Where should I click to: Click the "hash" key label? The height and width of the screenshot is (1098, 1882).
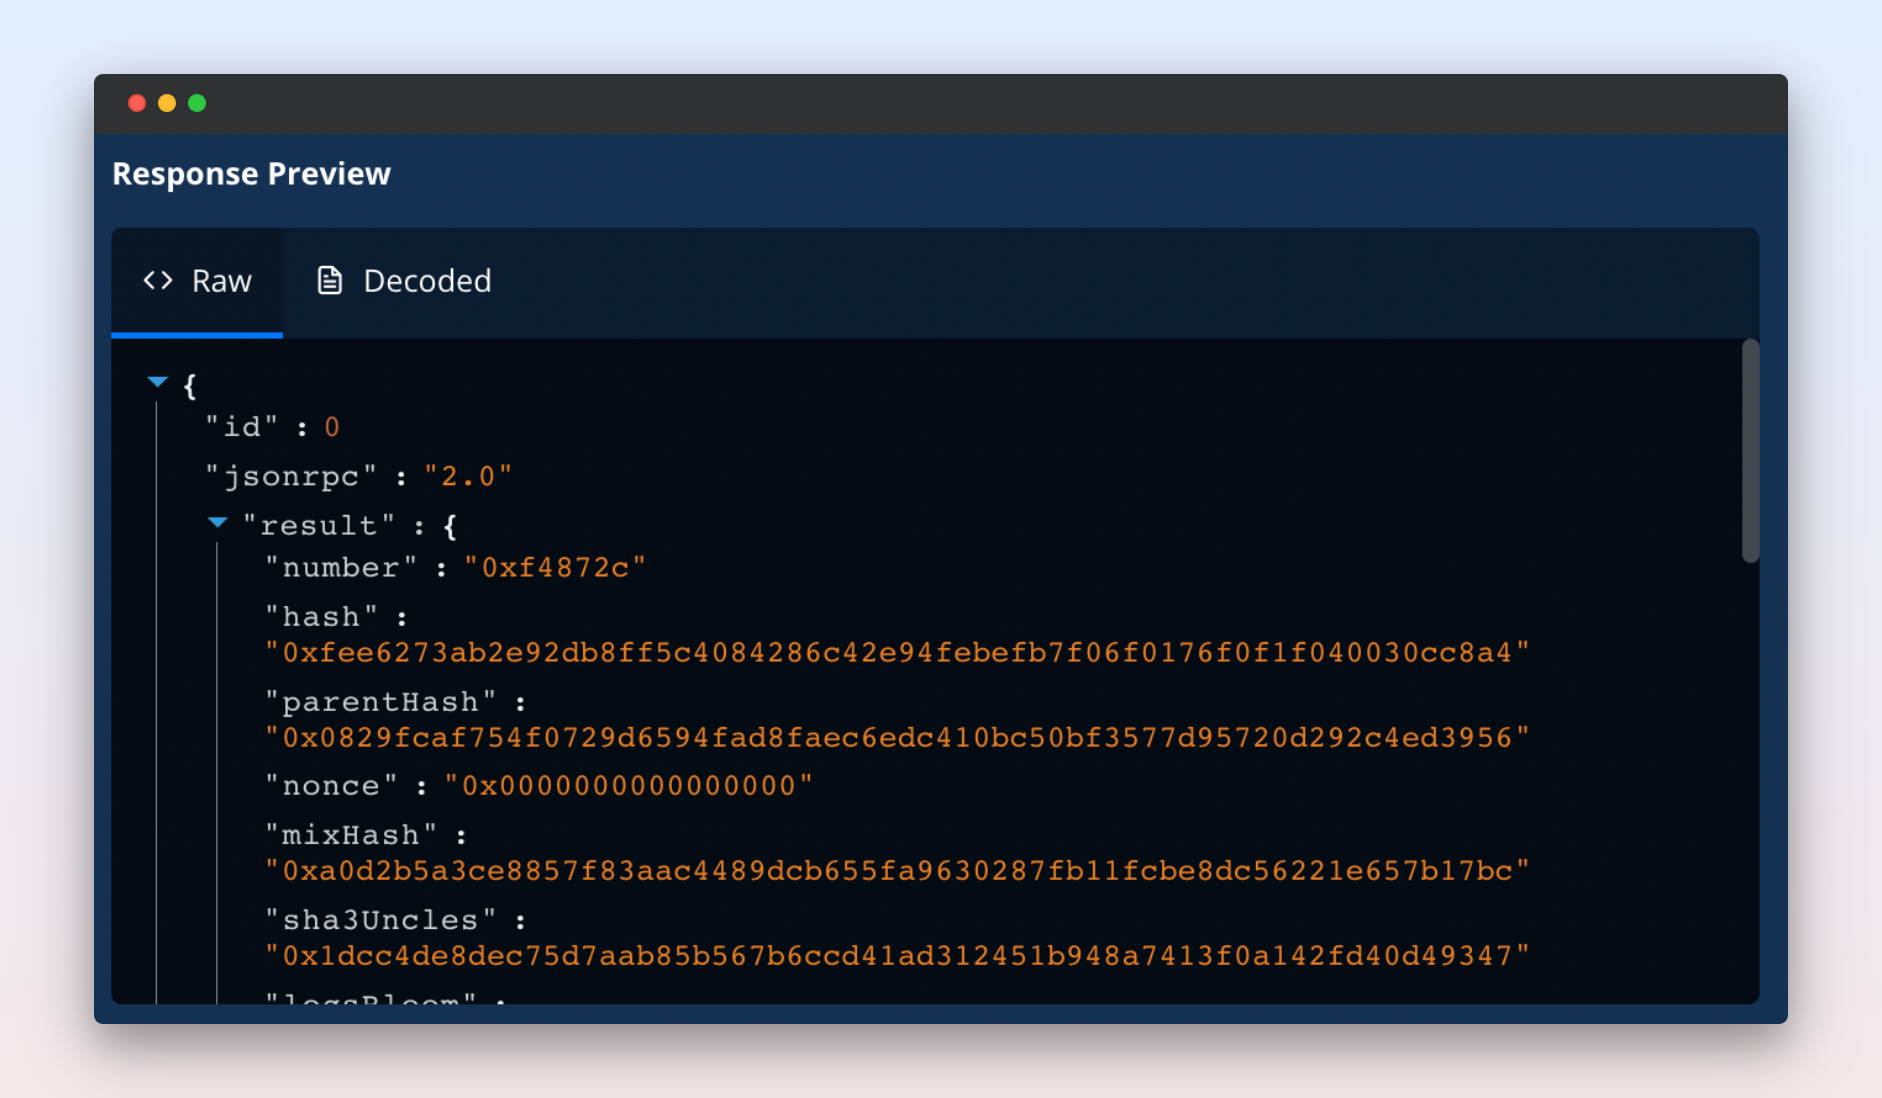[x=321, y=617]
